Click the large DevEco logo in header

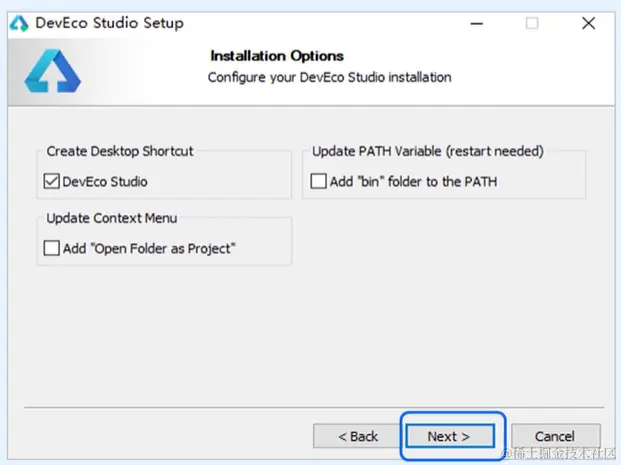pos(53,70)
